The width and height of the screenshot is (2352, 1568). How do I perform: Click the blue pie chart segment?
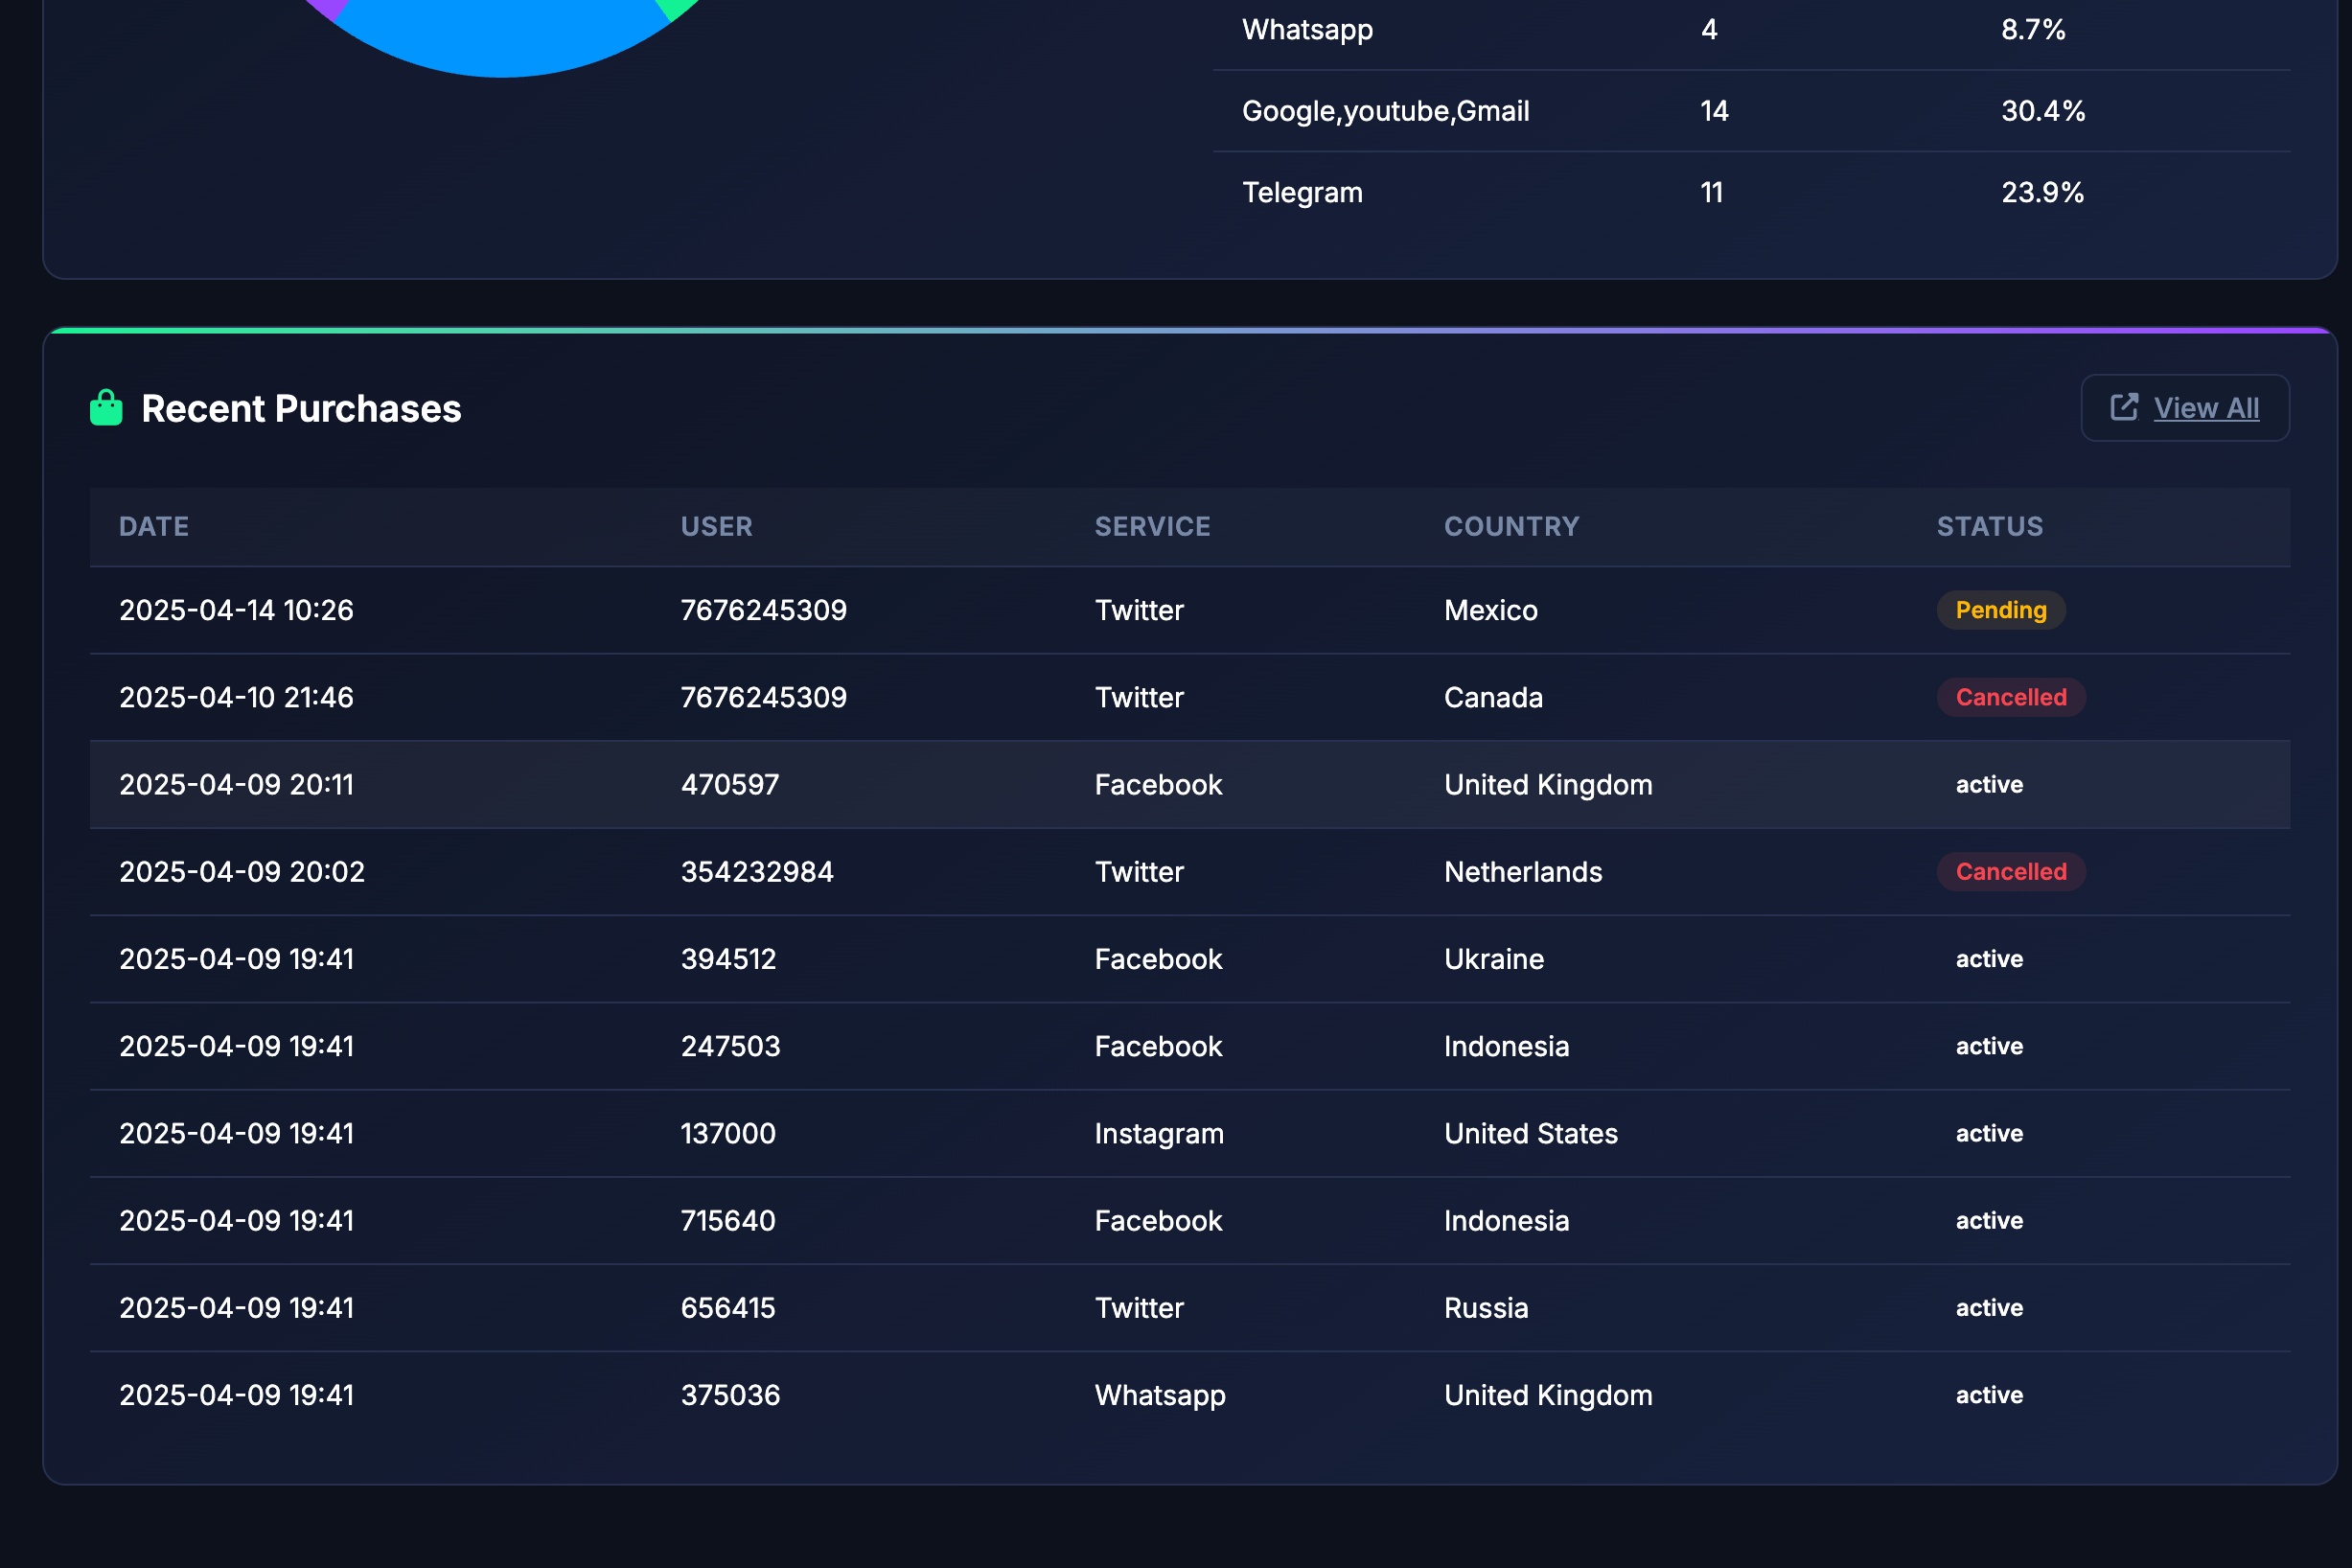point(500,38)
